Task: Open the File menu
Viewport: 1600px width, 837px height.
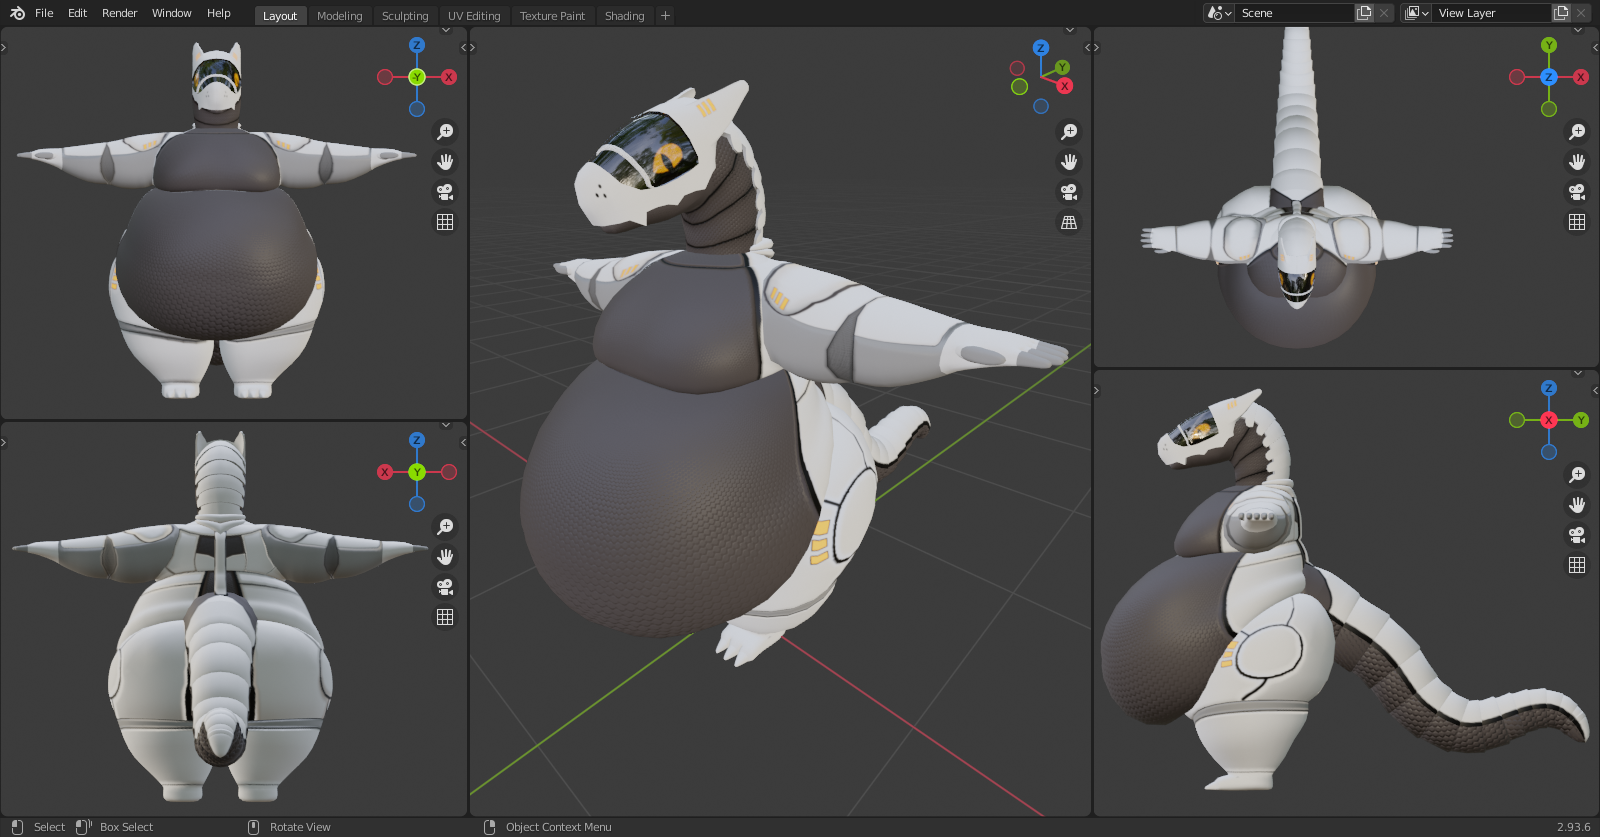Action: pos(44,13)
